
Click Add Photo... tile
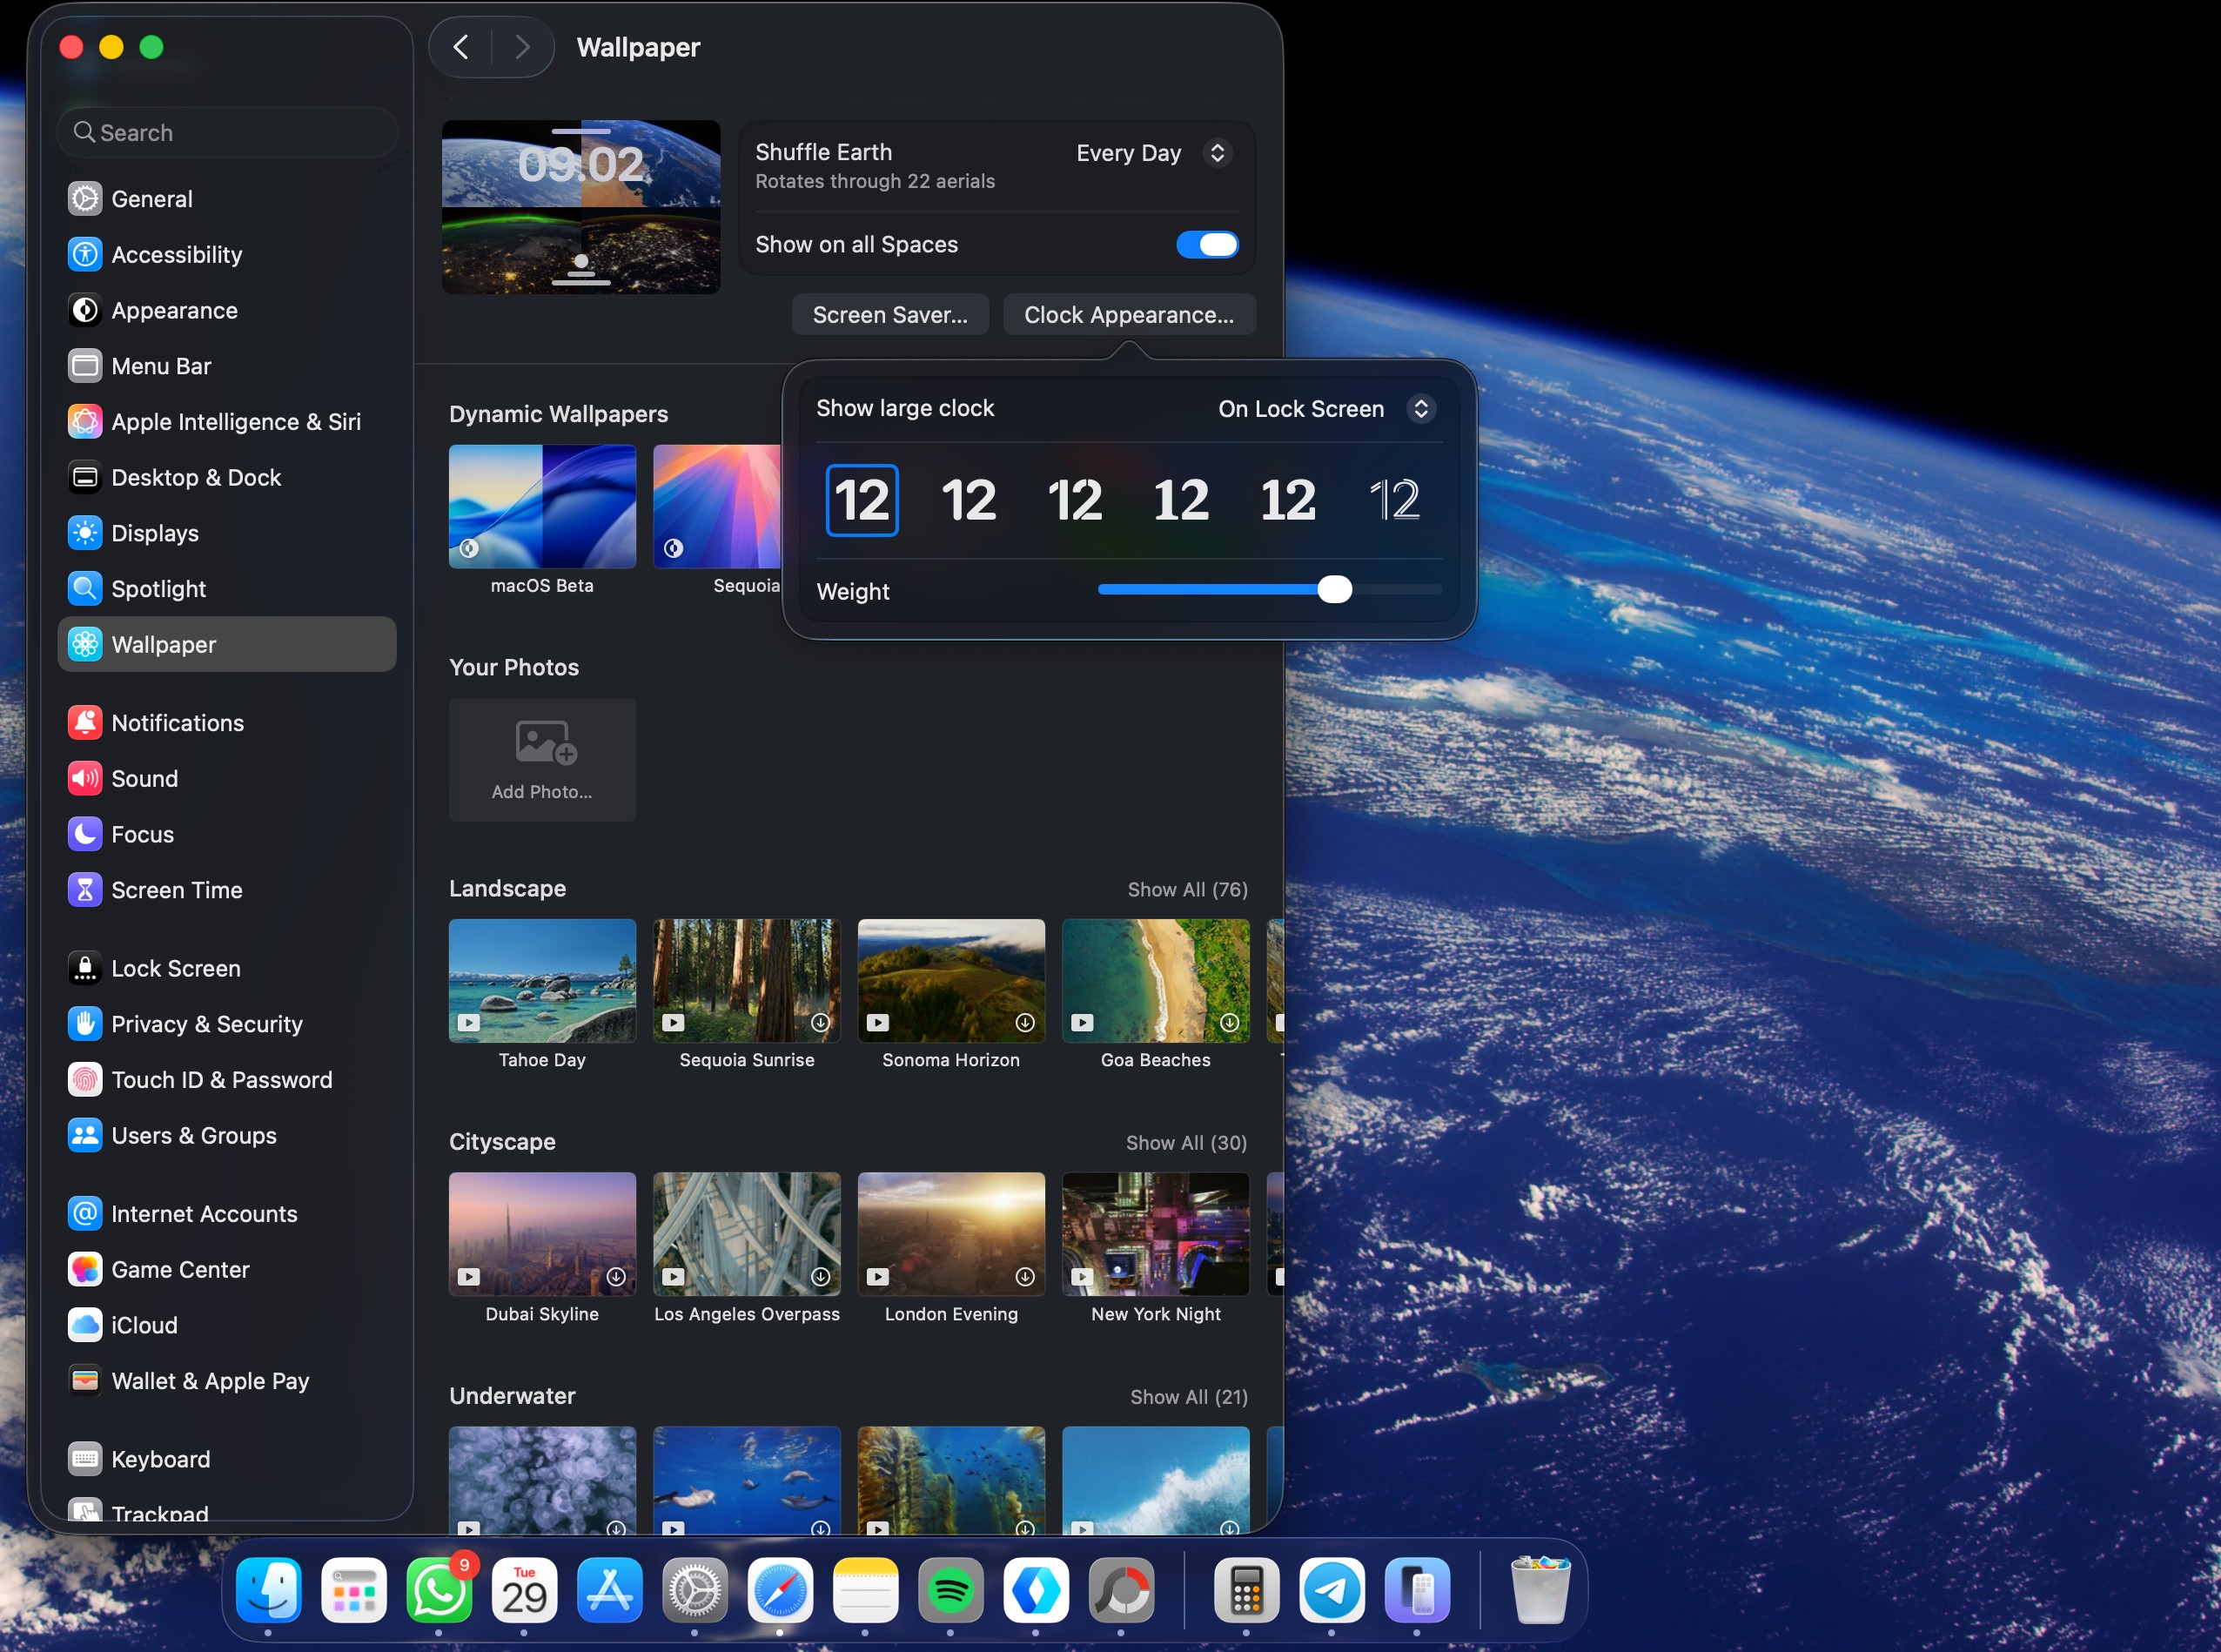[x=542, y=760]
